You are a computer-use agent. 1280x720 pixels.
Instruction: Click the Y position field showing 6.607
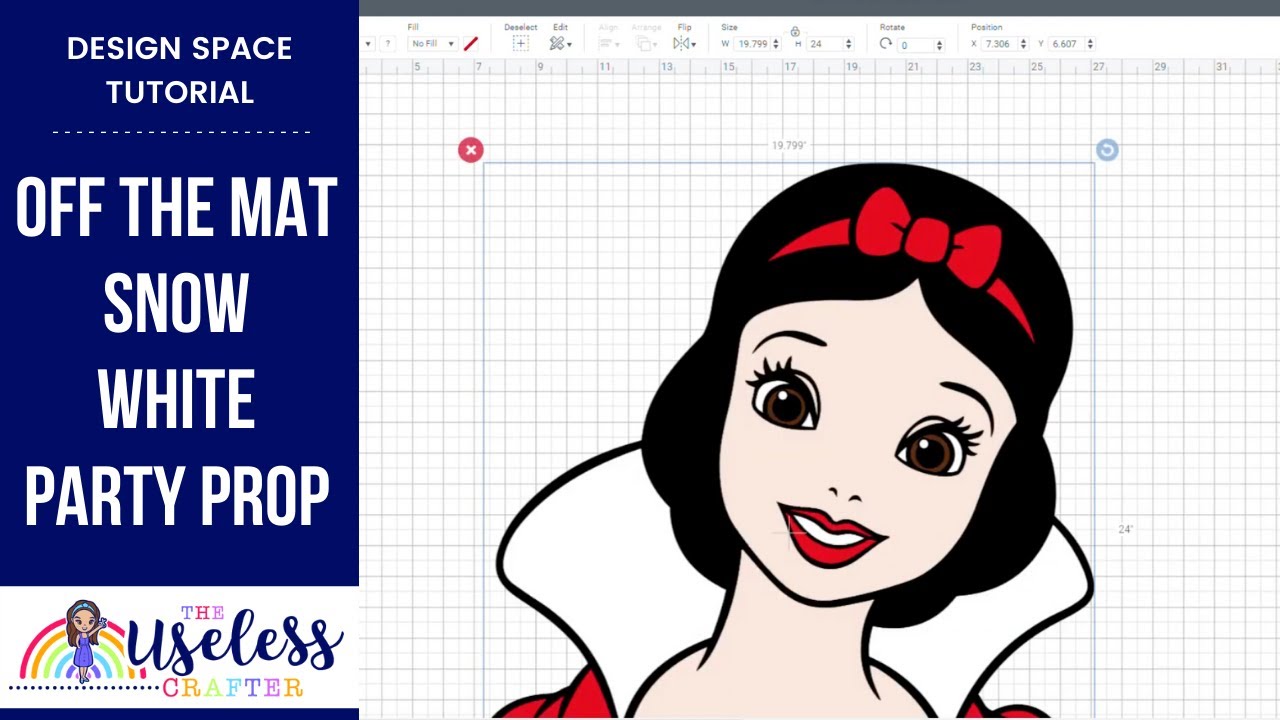[x=1067, y=44]
